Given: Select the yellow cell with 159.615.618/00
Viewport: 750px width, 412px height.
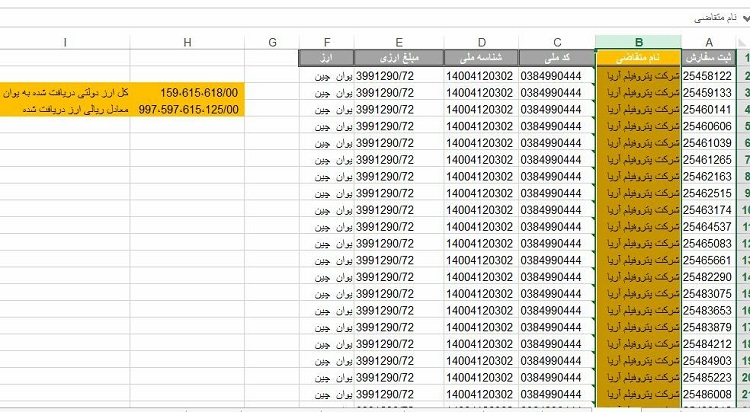Looking at the screenshot, I should click(187, 92).
